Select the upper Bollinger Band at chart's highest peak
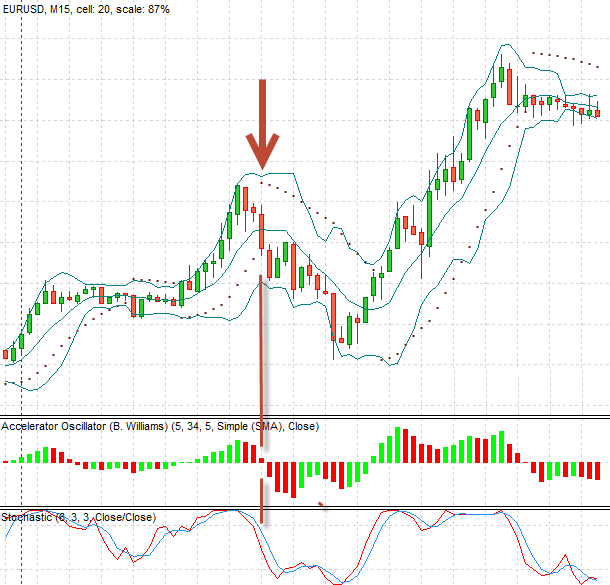 pyautogui.click(x=508, y=45)
